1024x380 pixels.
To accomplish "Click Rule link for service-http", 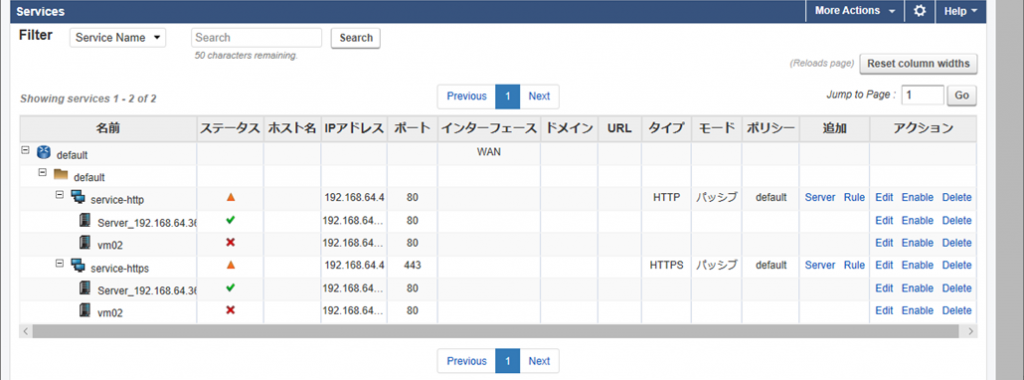I will [x=854, y=197].
